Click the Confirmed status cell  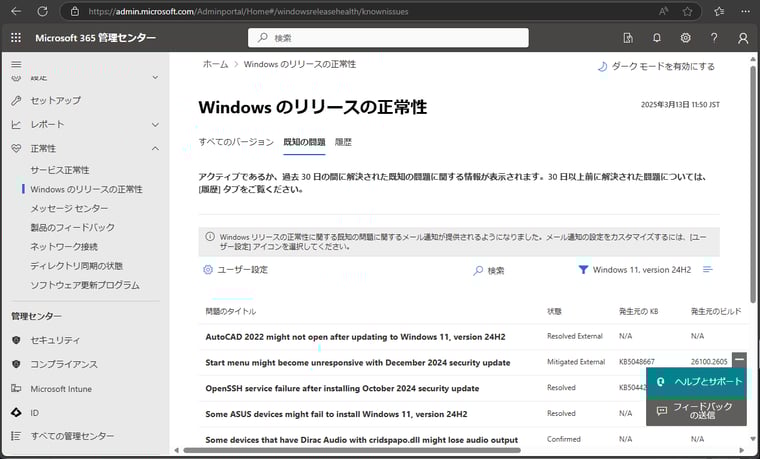click(563, 439)
